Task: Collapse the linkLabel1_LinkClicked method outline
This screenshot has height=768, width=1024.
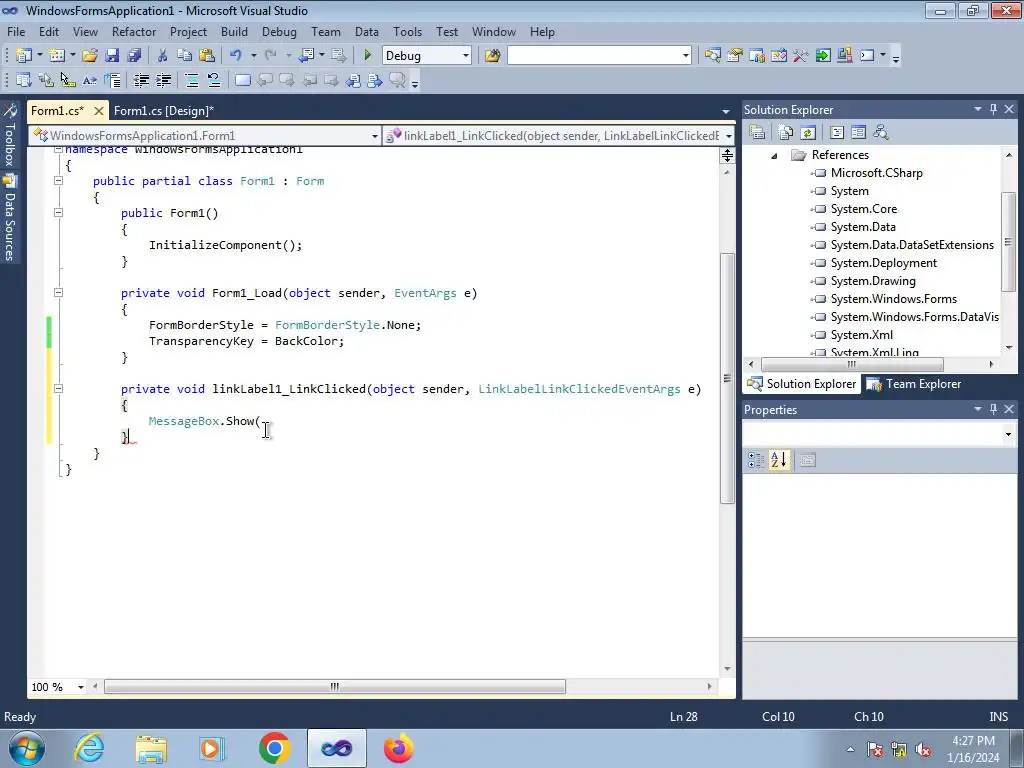Action: (58, 389)
